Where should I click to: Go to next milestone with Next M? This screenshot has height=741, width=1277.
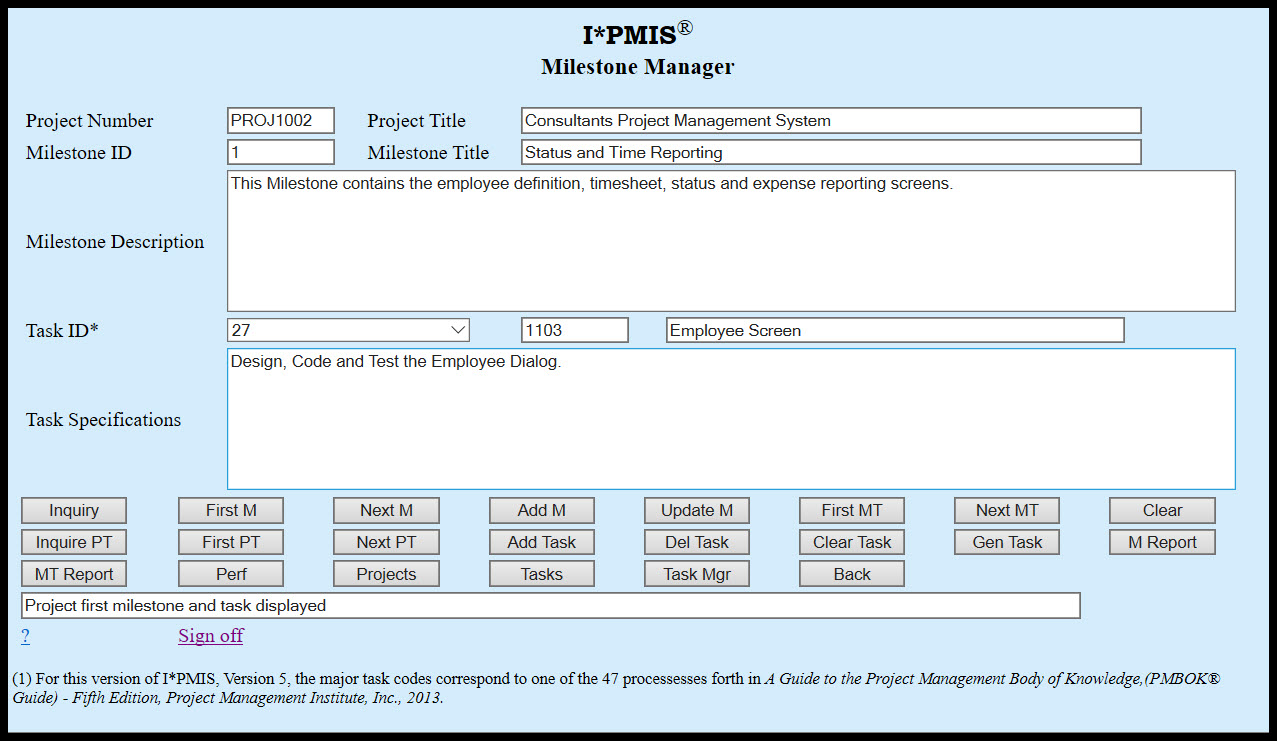pos(386,510)
